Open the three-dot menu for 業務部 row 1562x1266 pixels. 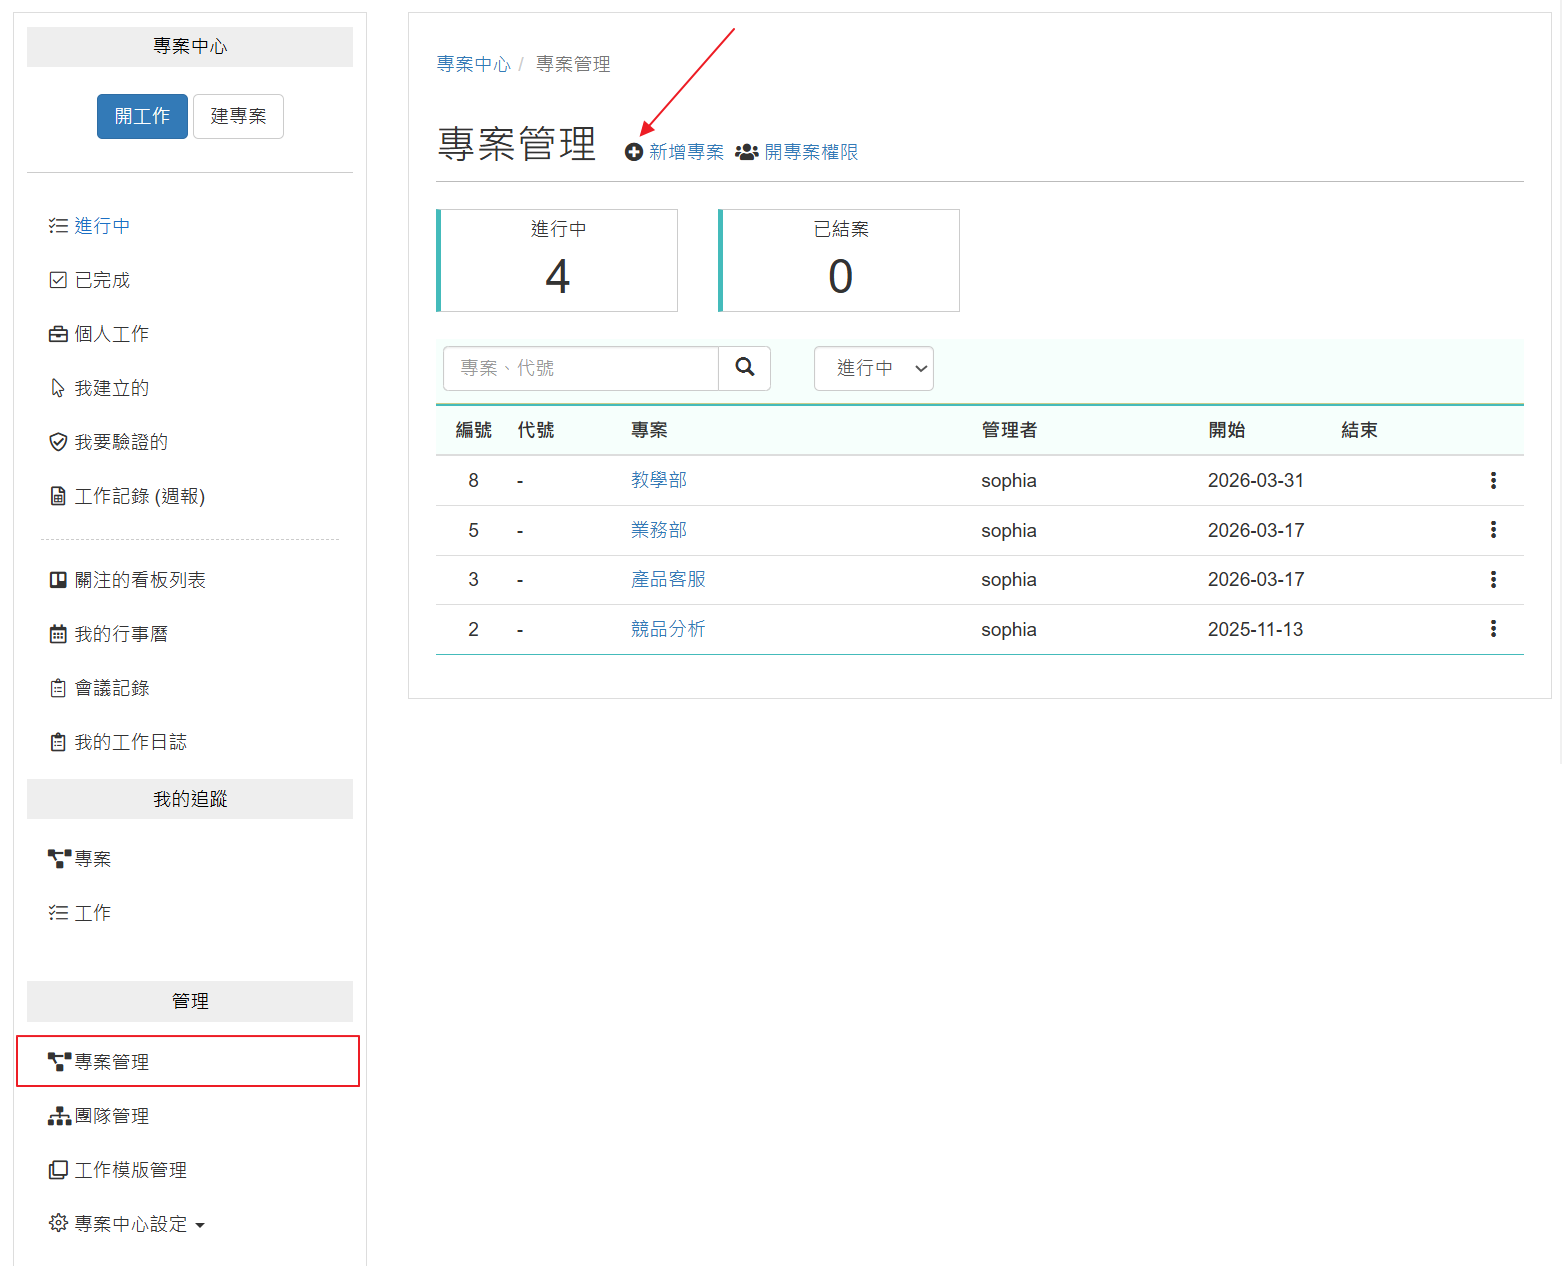coord(1493,530)
